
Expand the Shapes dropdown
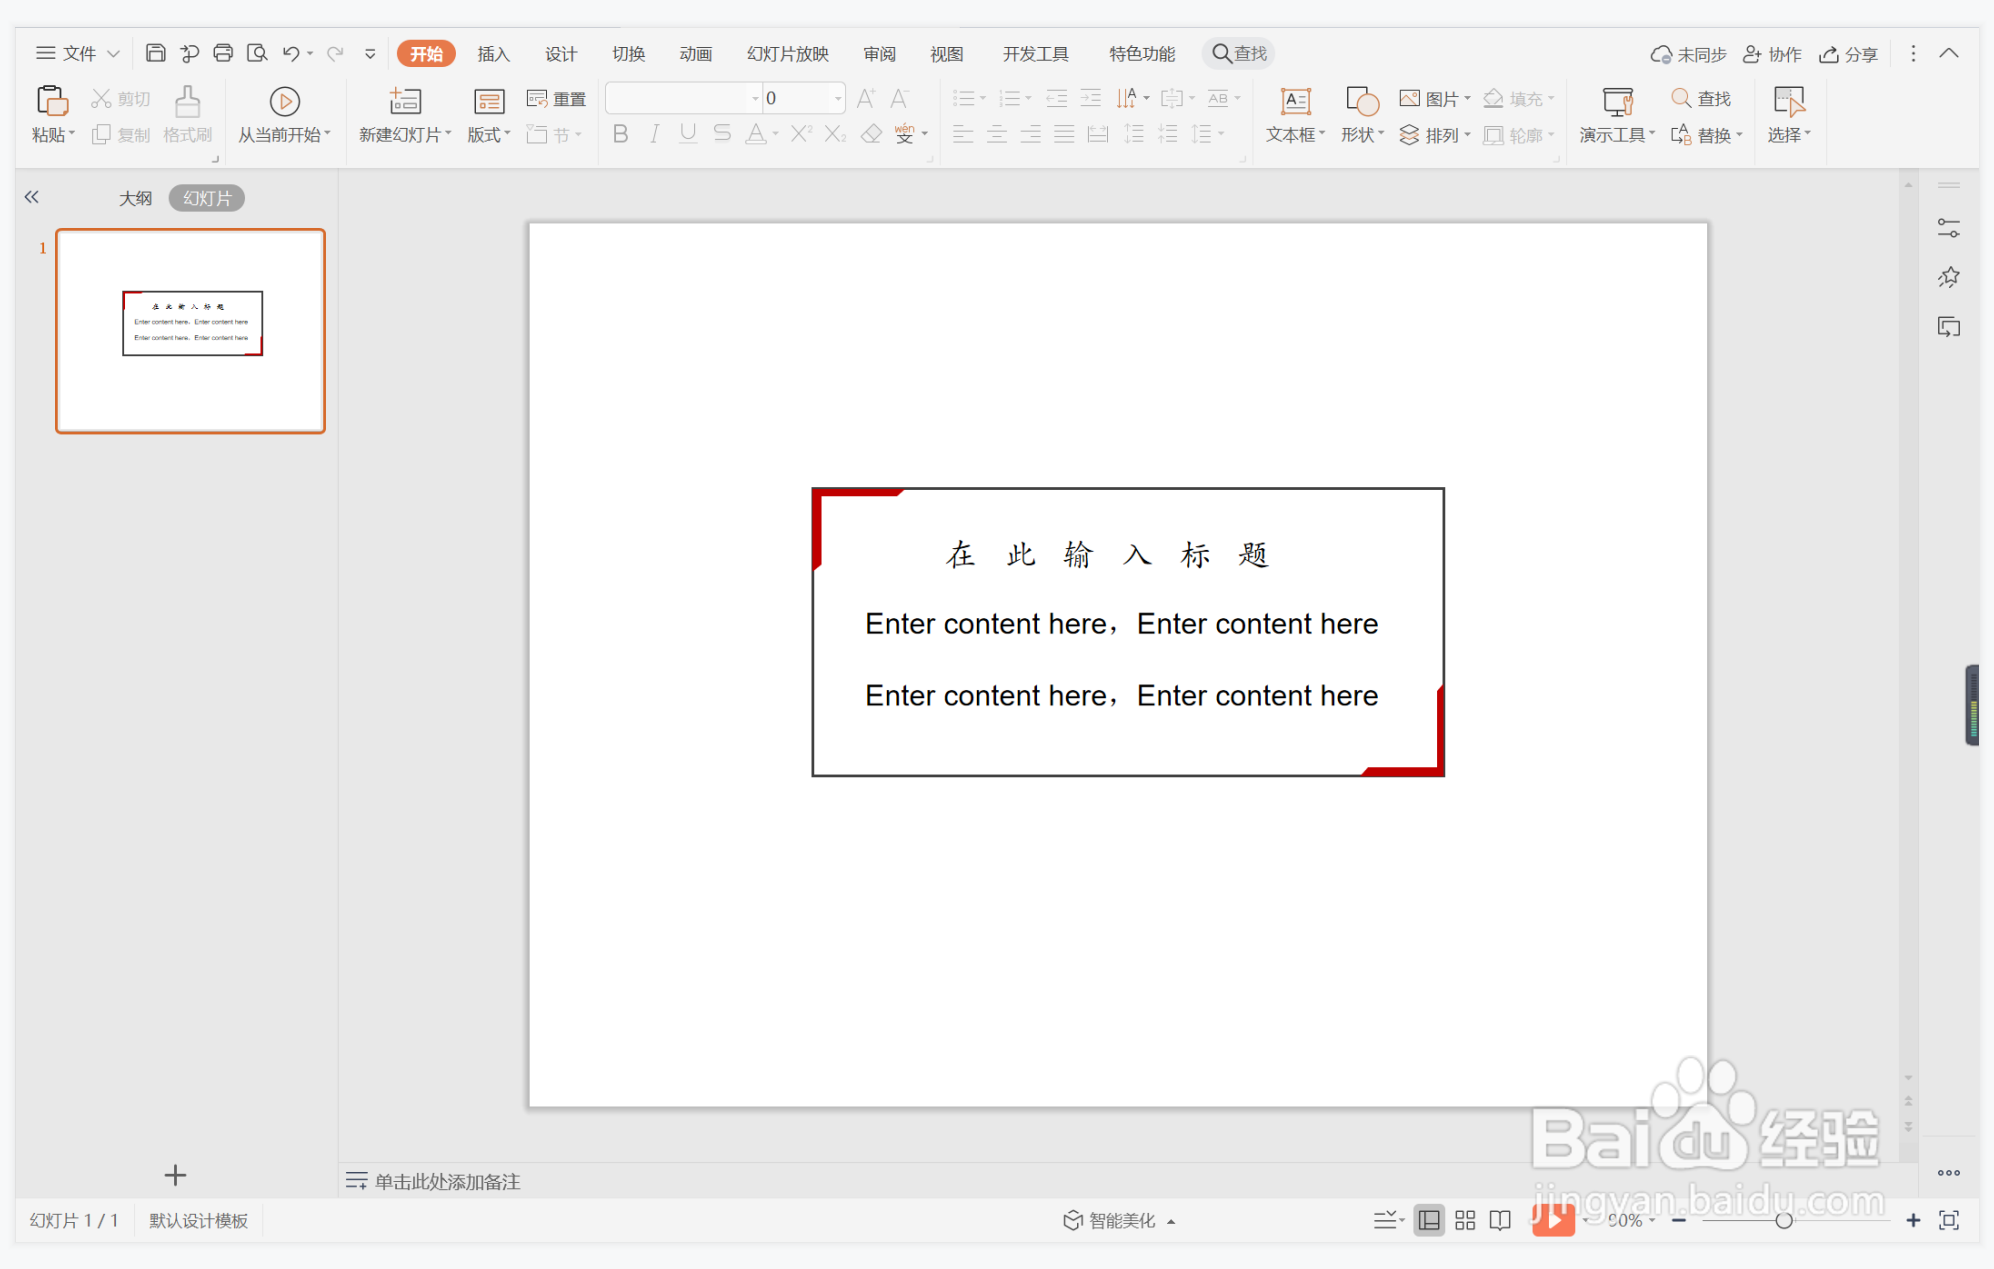pyautogui.click(x=1382, y=134)
